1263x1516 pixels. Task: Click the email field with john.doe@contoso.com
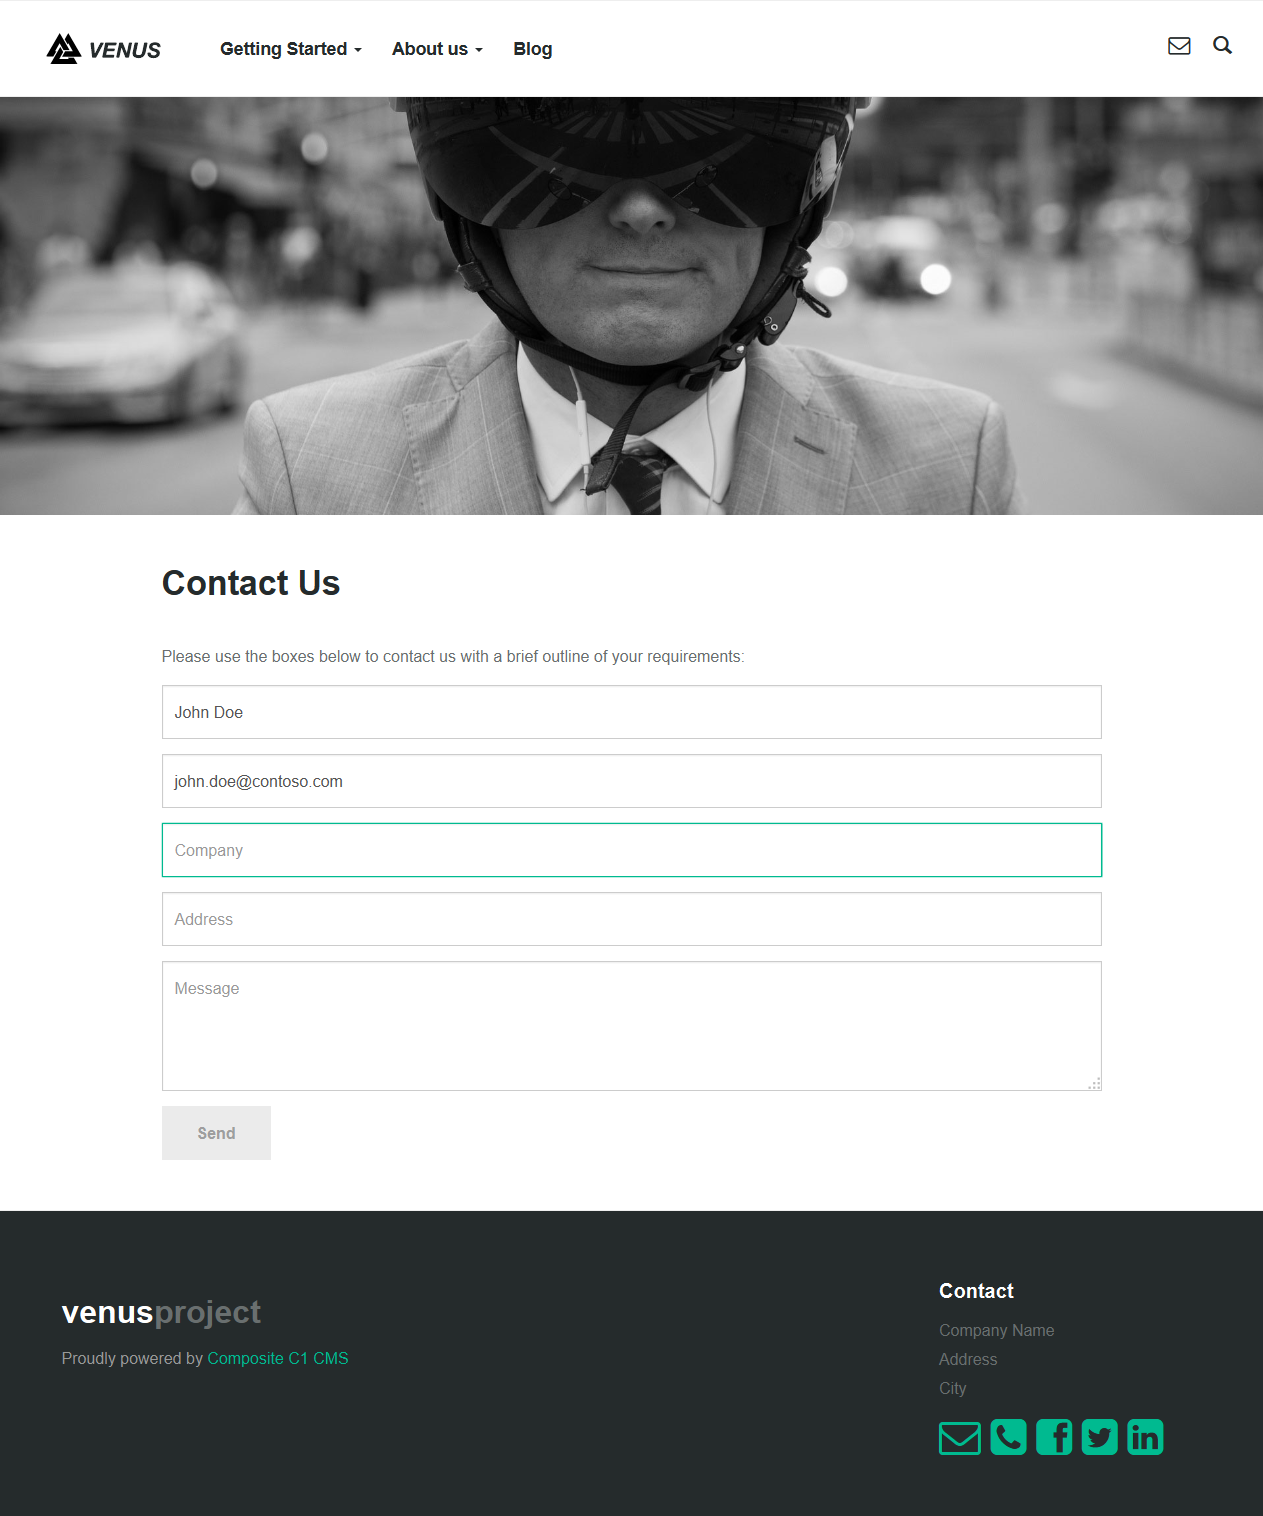(632, 781)
